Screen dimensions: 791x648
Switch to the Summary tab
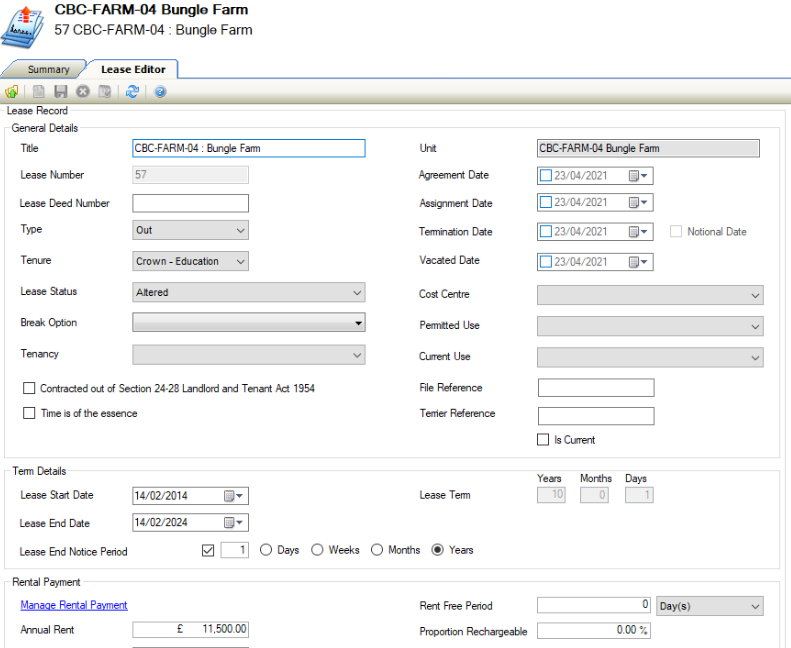(48, 70)
